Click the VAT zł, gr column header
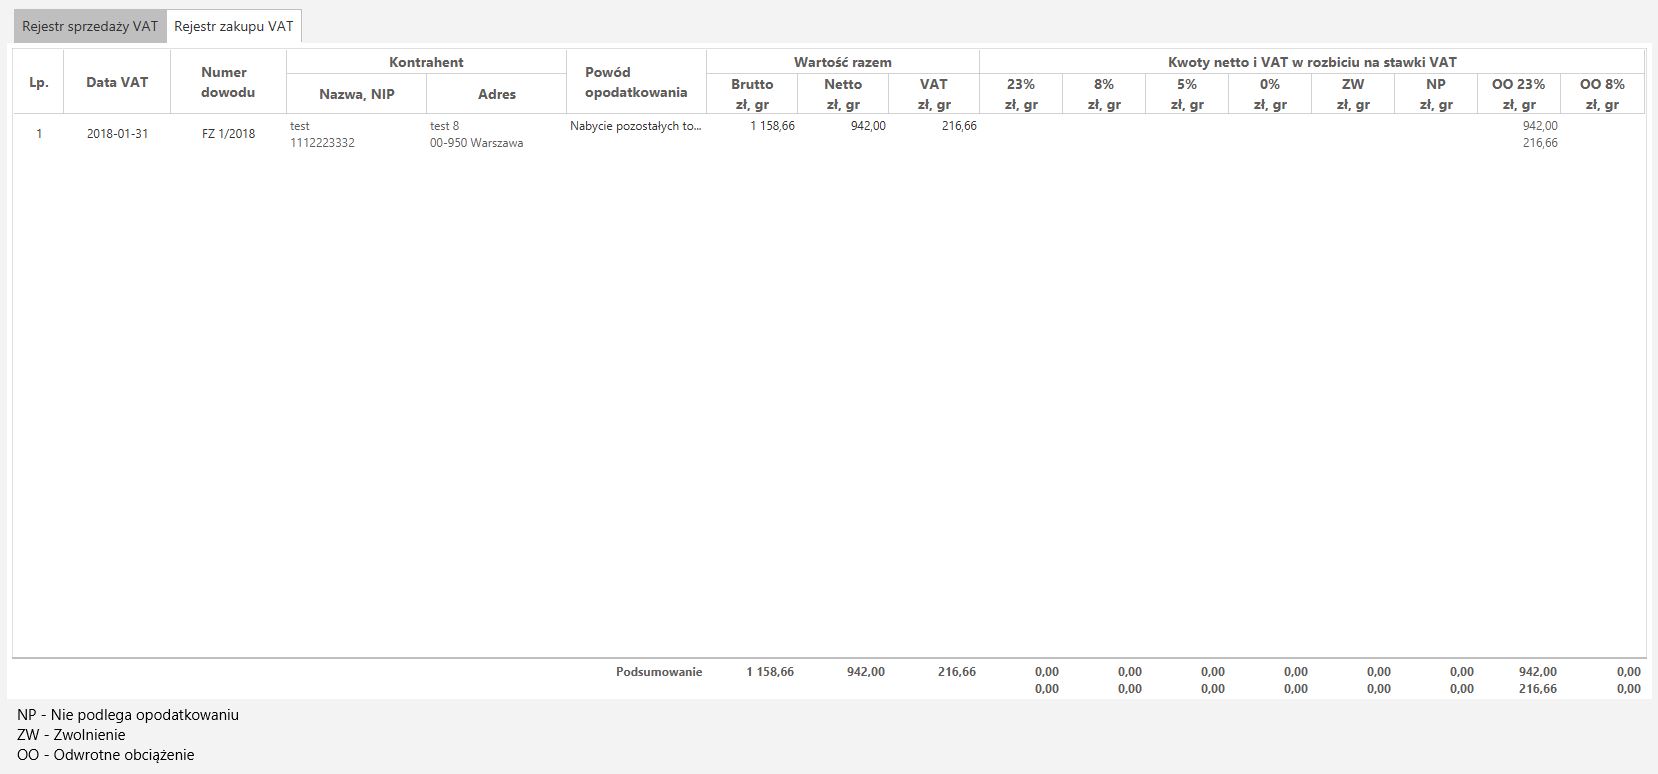Screen dimensions: 1658x774 click(x=933, y=94)
